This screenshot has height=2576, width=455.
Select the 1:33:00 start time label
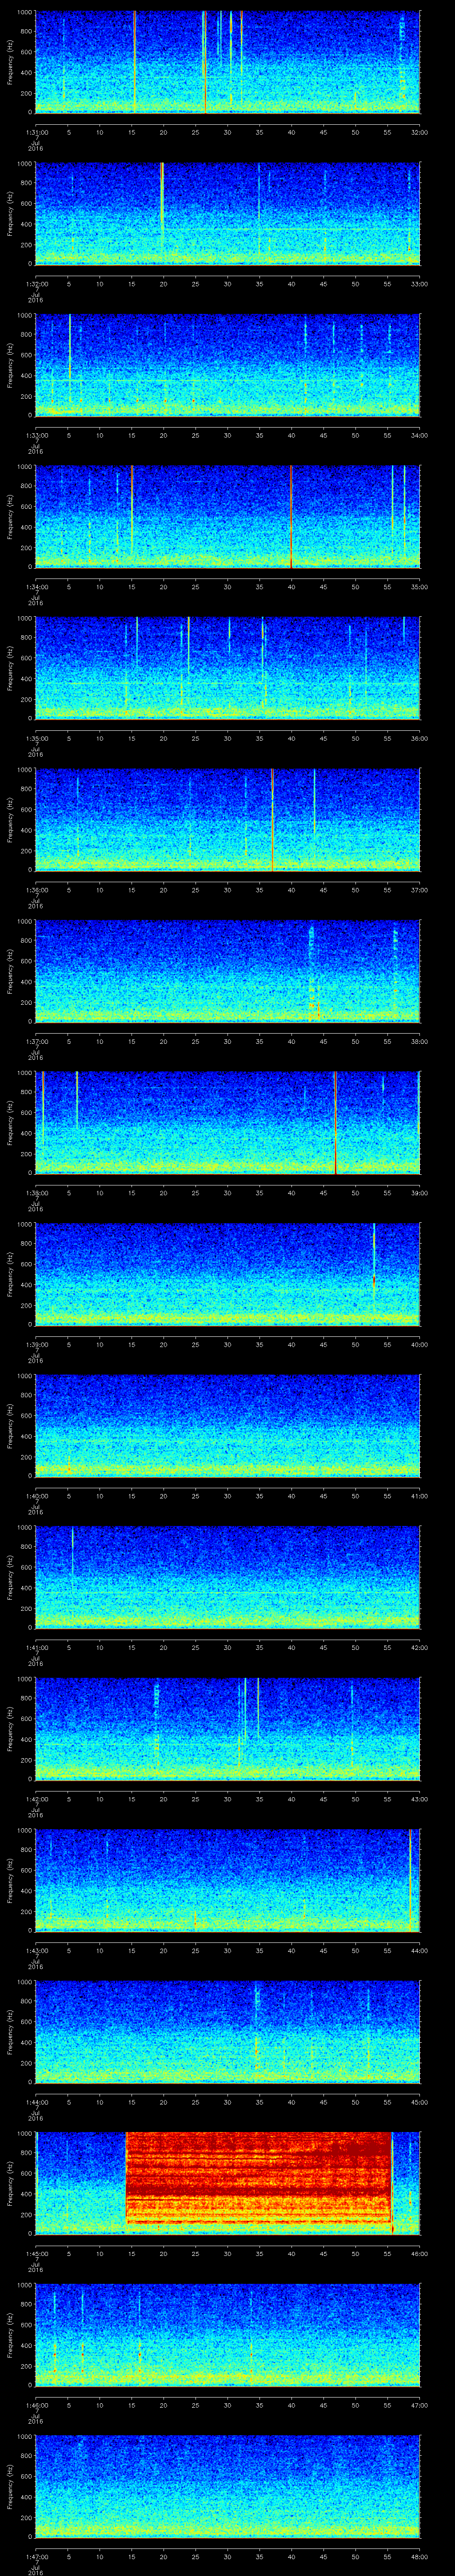click(36, 435)
